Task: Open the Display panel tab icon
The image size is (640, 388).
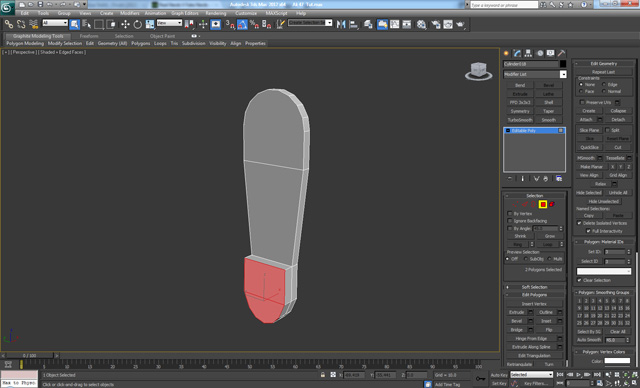Action: (551, 53)
